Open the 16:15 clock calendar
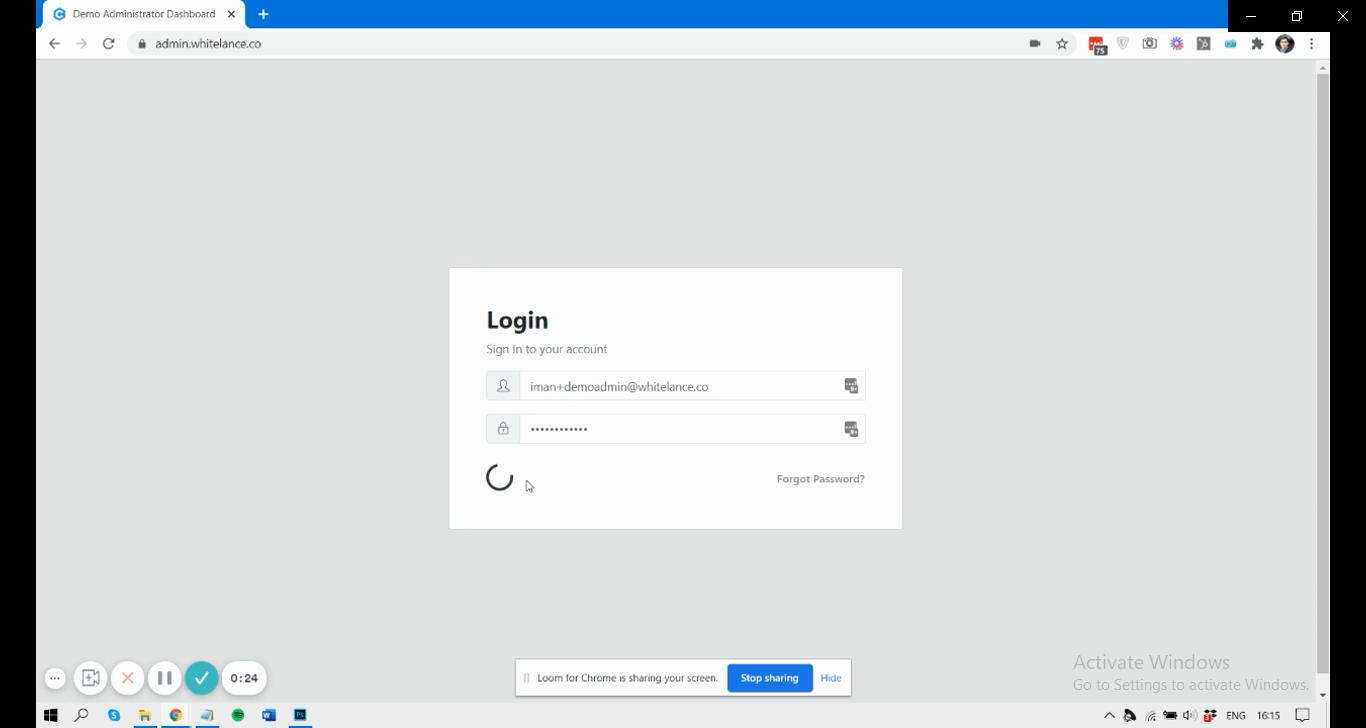The height and width of the screenshot is (728, 1366). click(x=1269, y=715)
